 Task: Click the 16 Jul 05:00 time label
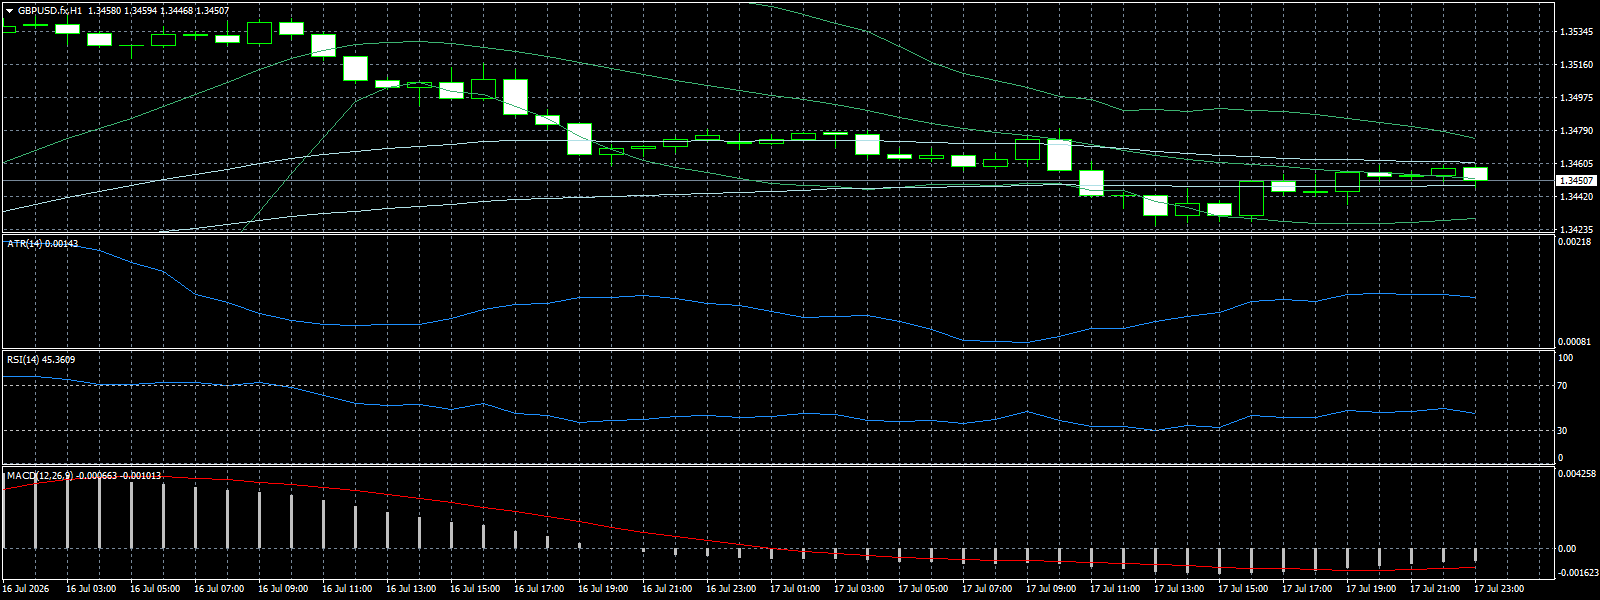(x=155, y=589)
